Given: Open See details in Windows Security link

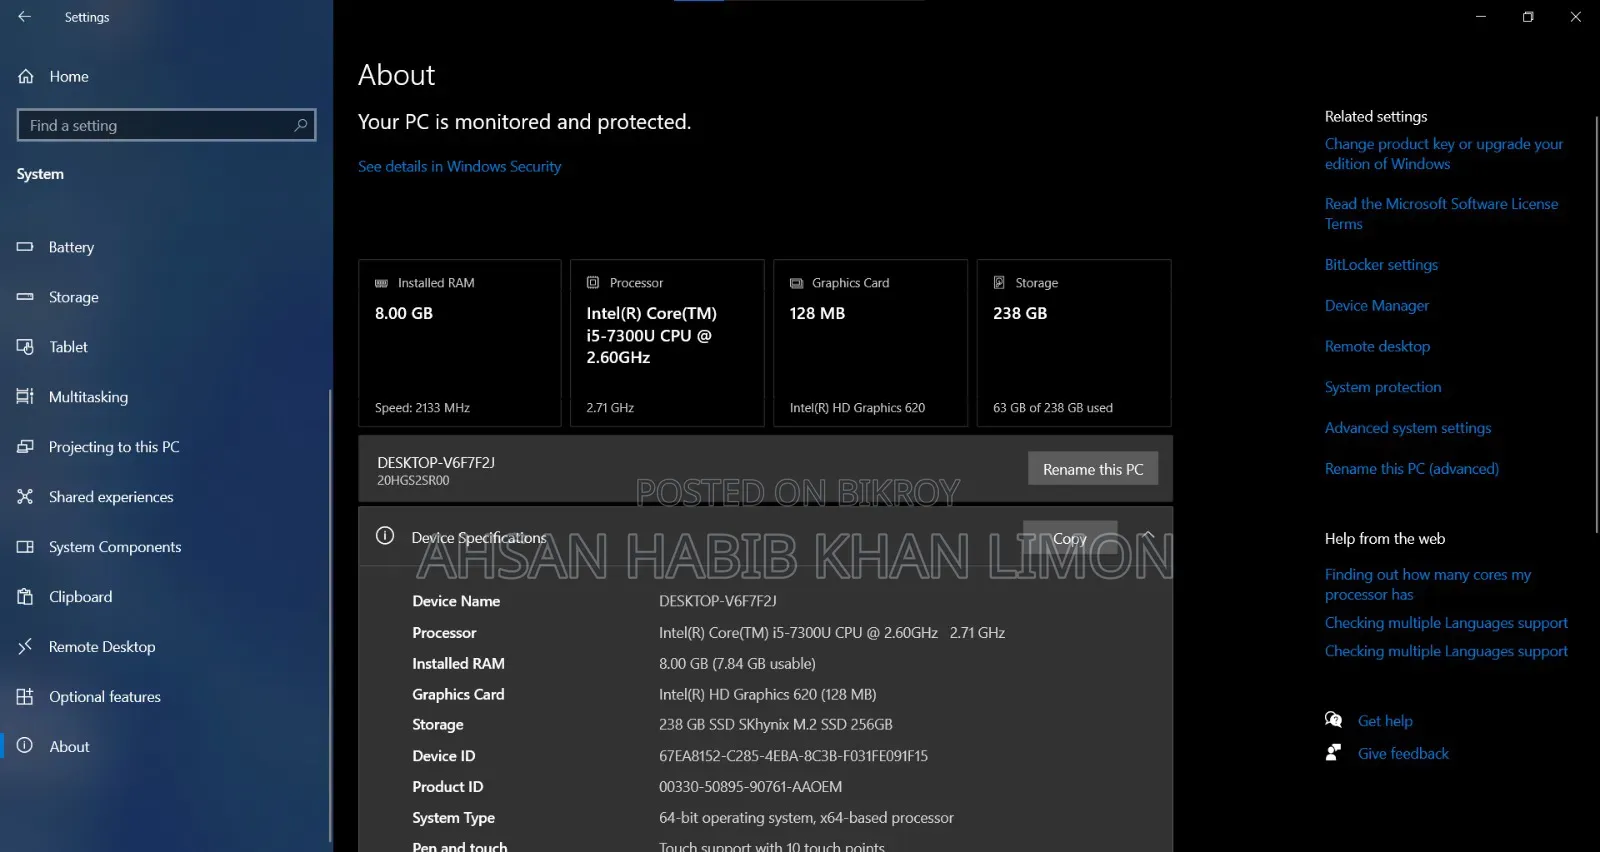Looking at the screenshot, I should tap(460, 166).
